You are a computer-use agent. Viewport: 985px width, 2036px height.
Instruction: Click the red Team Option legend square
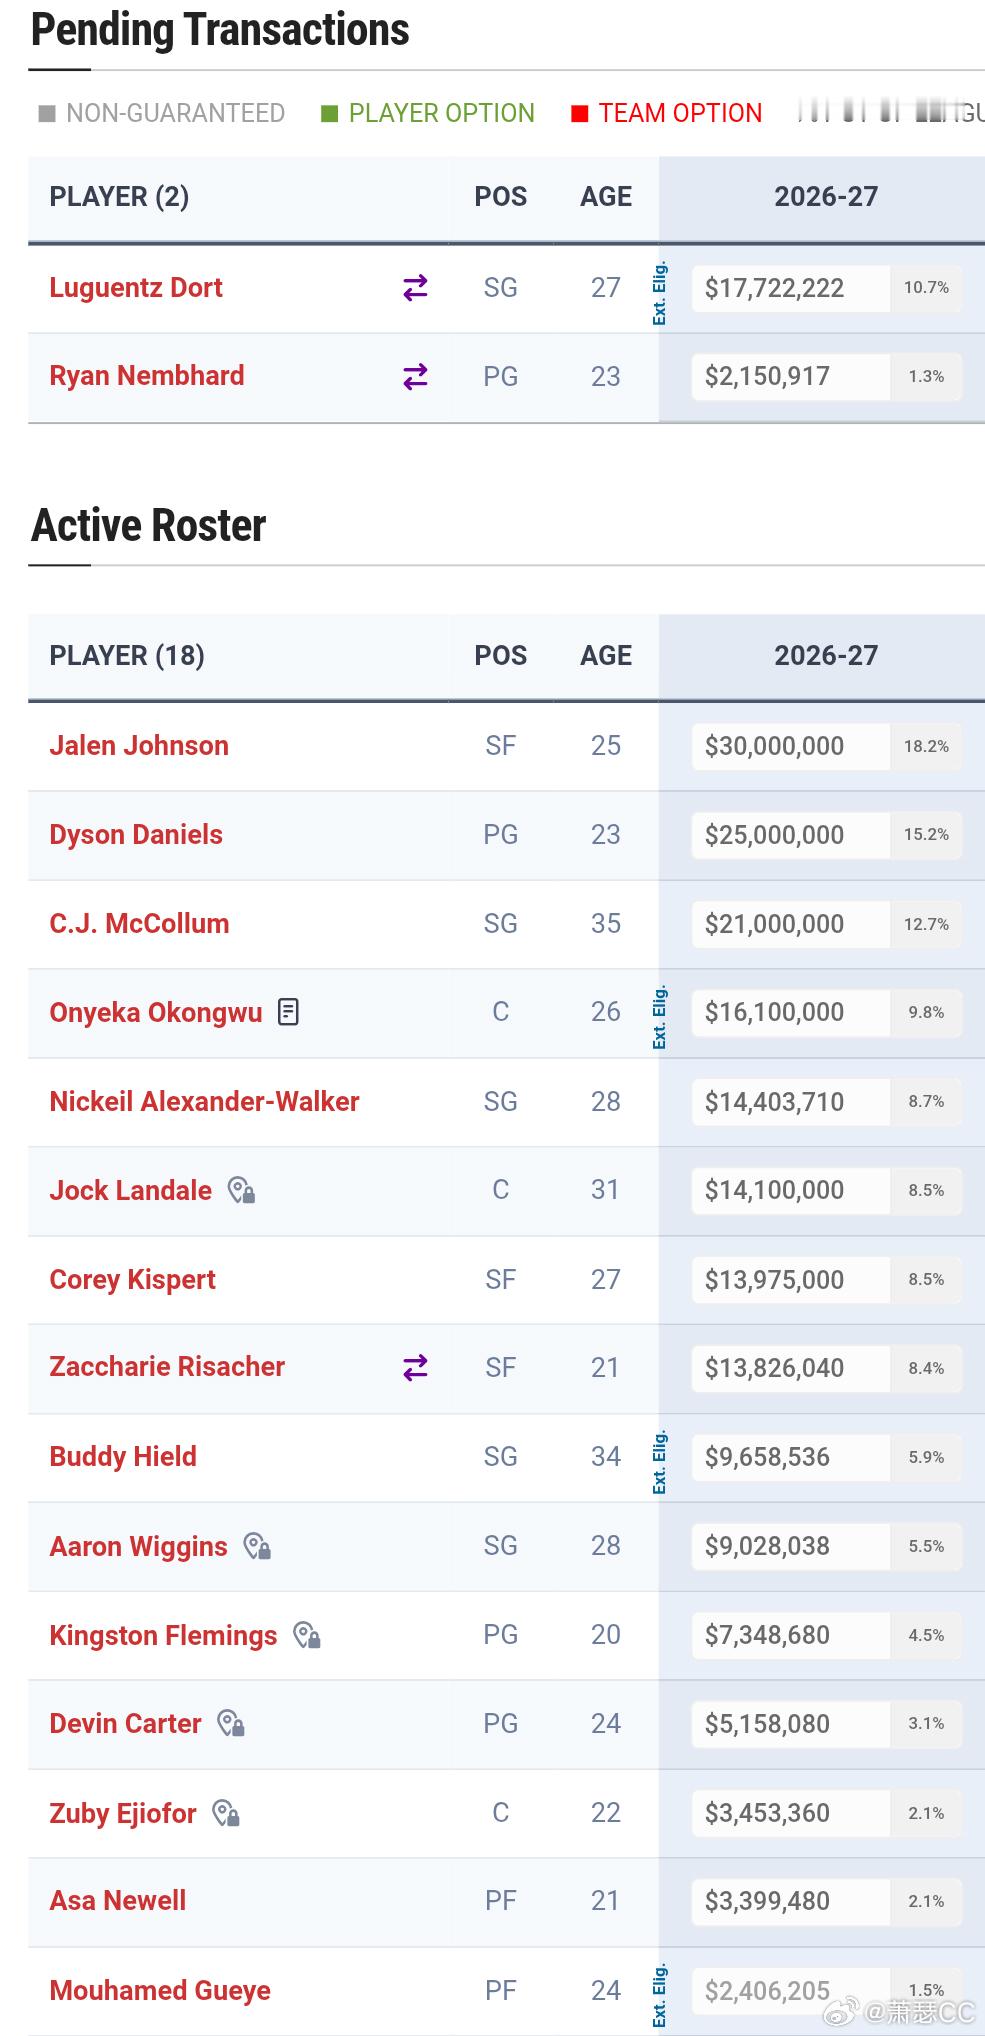(579, 114)
